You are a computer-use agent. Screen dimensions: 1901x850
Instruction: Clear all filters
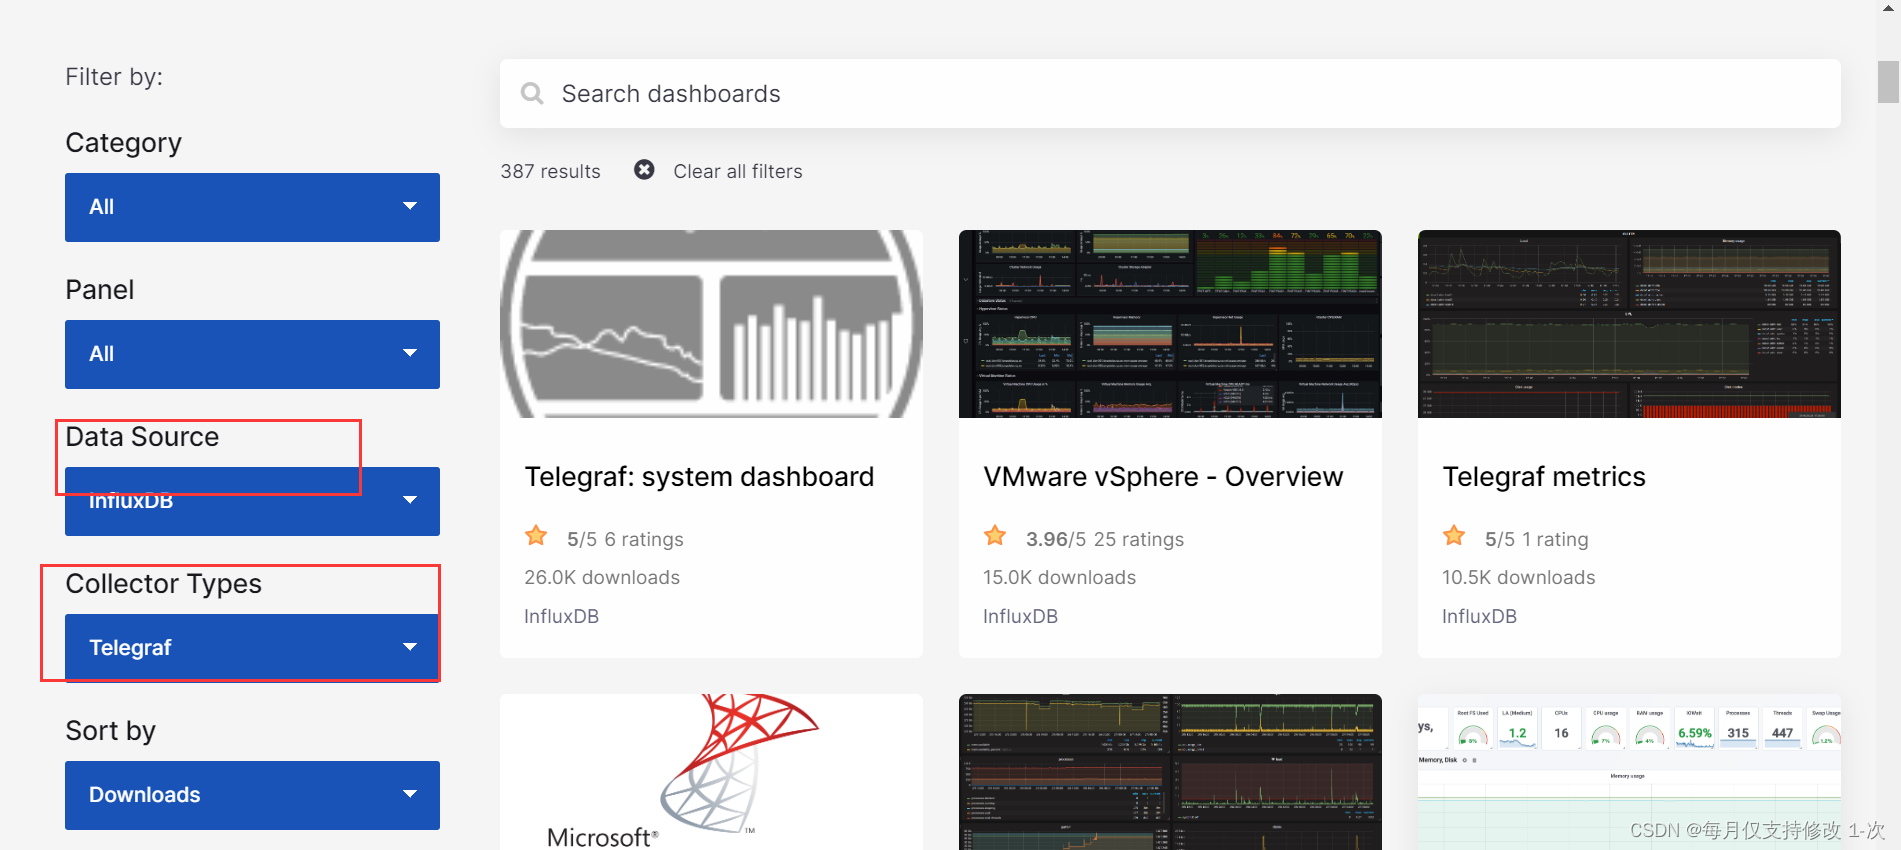(x=738, y=171)
